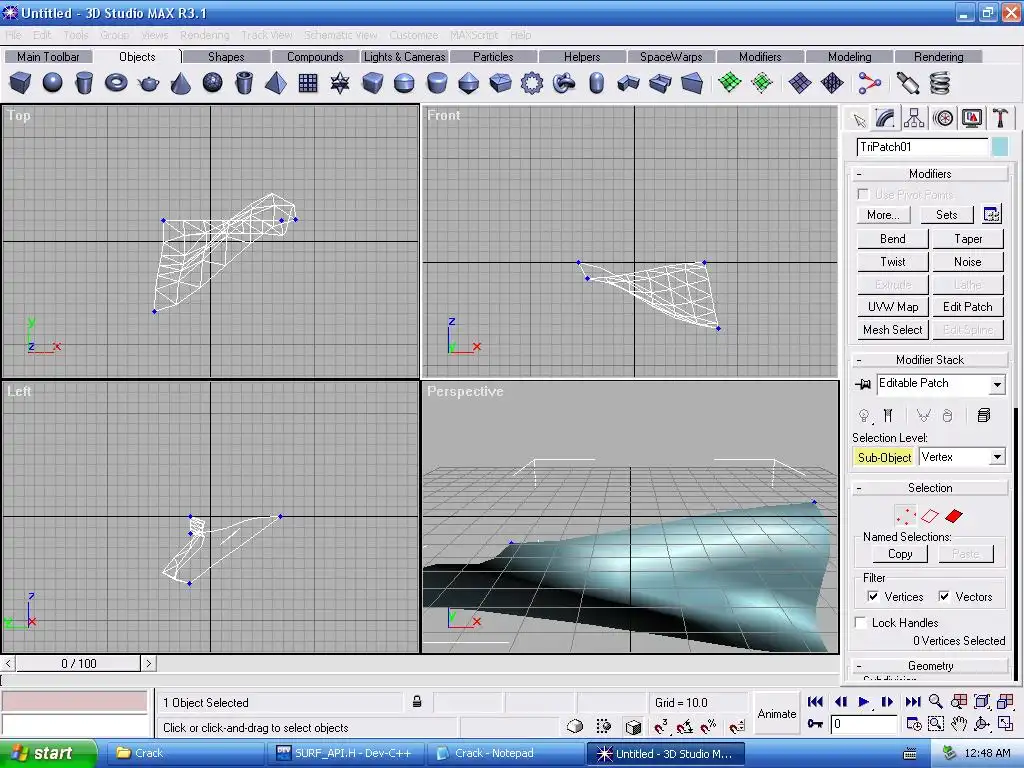
Task: Create a Spring object
Action: 939,83
